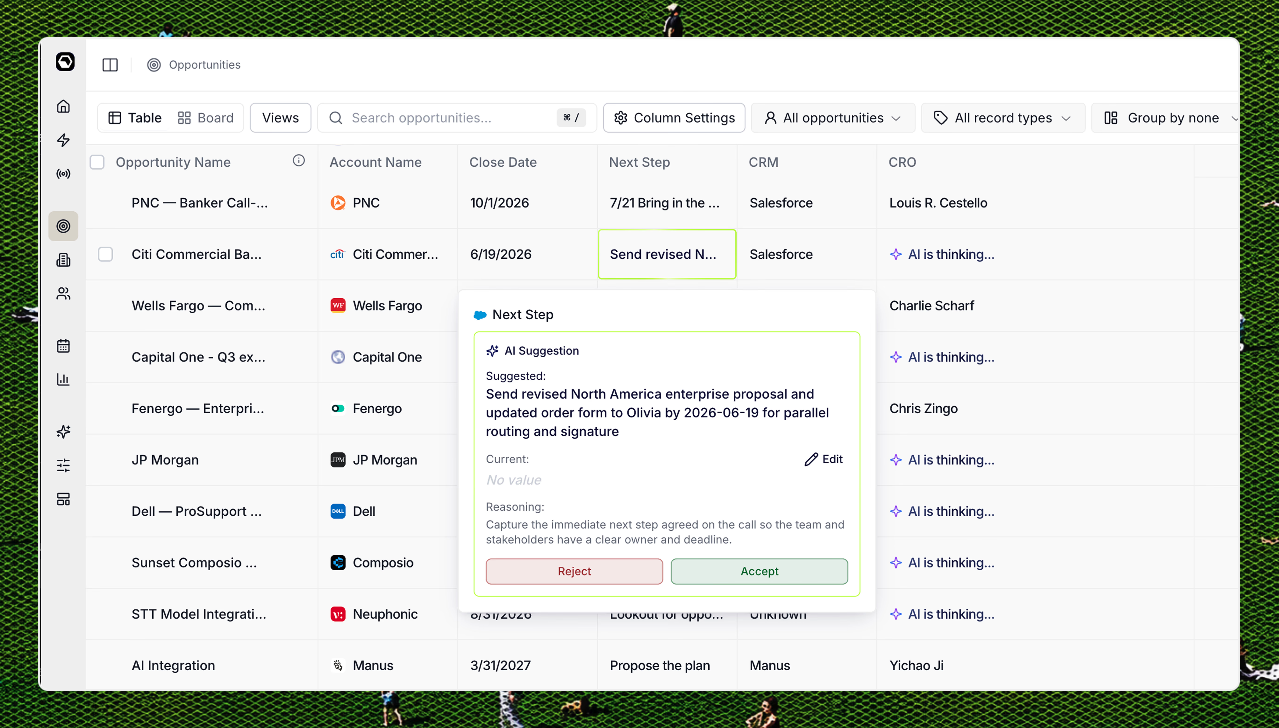
Task: Click the PNC account logo
Action: coord(338,203)
